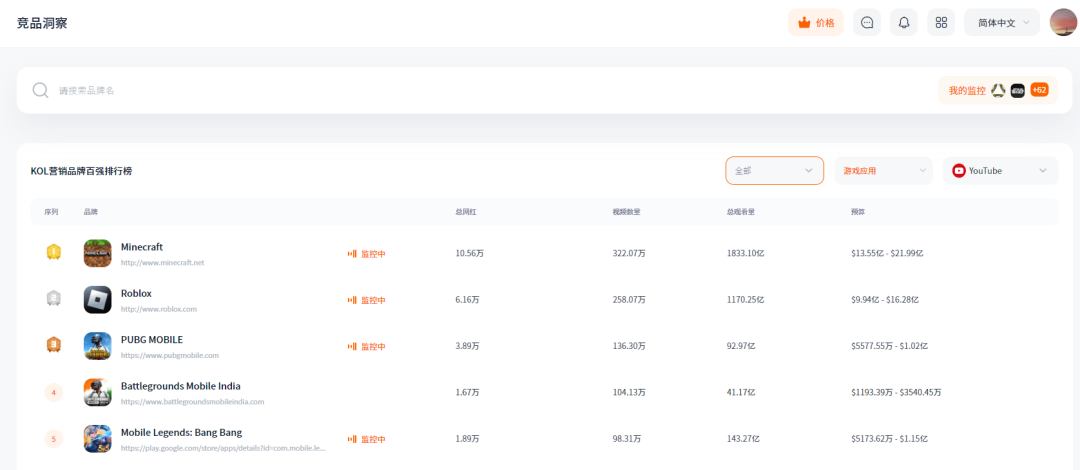Click the bronze rank 3 medal

coord(54,345)
